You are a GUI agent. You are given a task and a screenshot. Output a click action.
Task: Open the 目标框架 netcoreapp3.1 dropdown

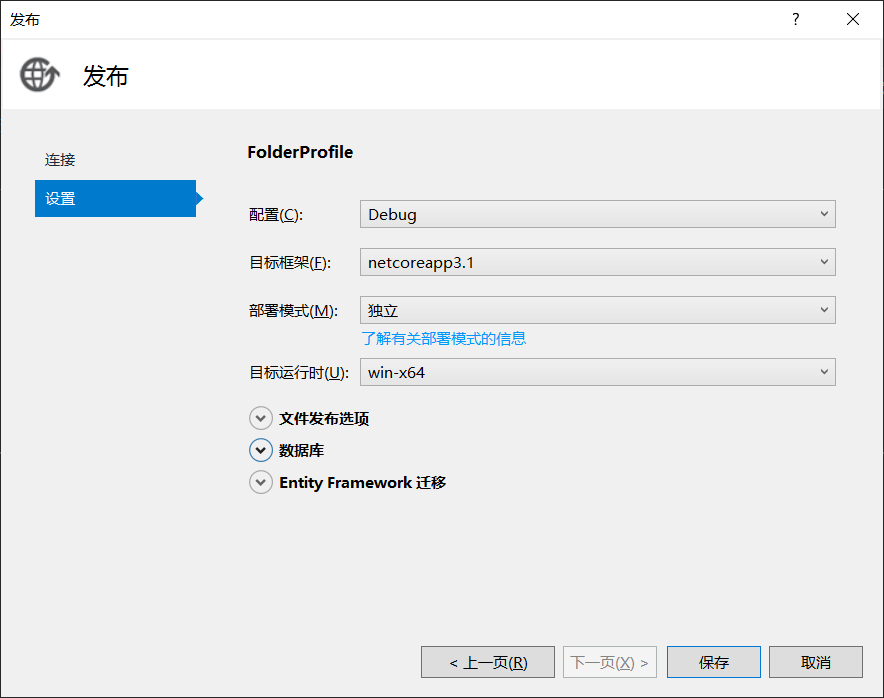click(598, 262)
